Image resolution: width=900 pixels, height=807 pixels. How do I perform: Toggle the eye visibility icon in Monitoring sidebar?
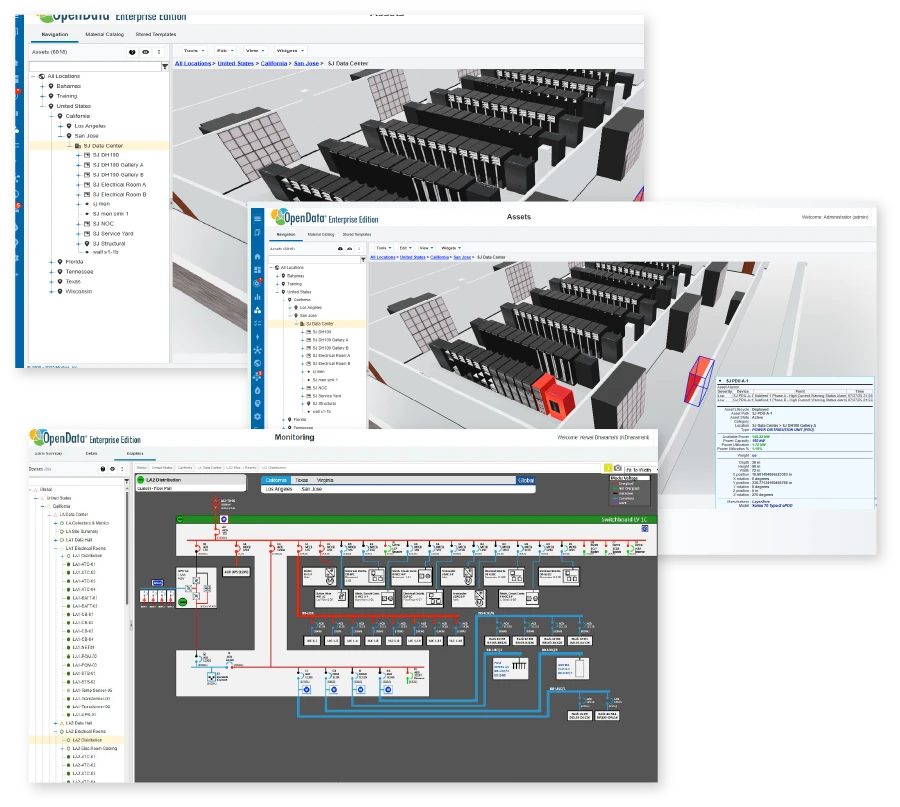pos(112,469)
